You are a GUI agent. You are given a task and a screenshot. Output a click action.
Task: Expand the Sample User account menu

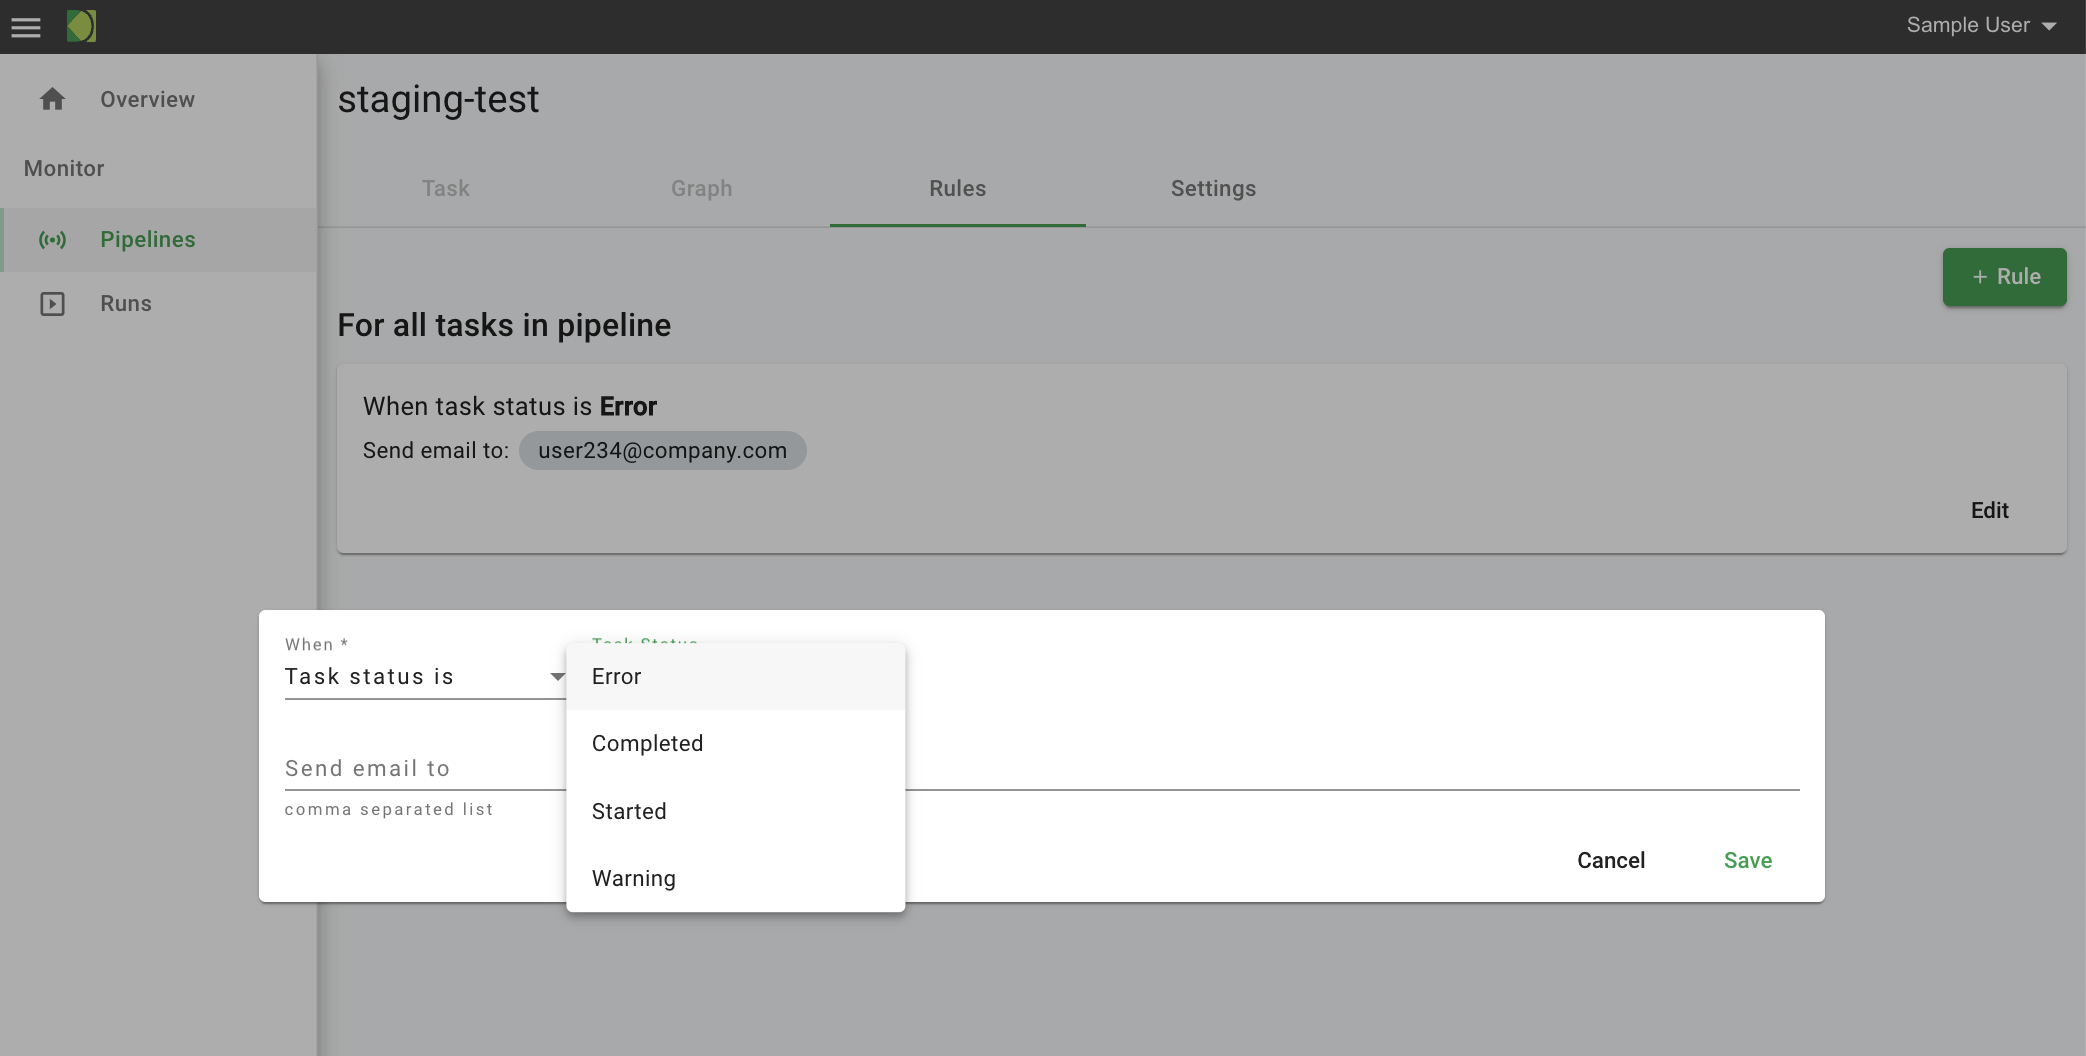(x=1980, y=26)
